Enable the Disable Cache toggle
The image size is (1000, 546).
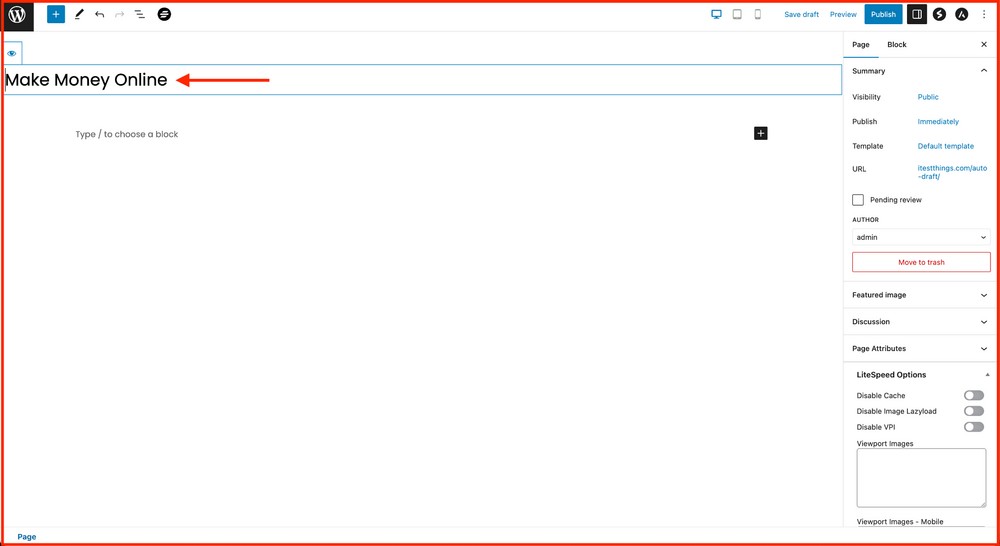pyautogui.click(x=973, y=396)
